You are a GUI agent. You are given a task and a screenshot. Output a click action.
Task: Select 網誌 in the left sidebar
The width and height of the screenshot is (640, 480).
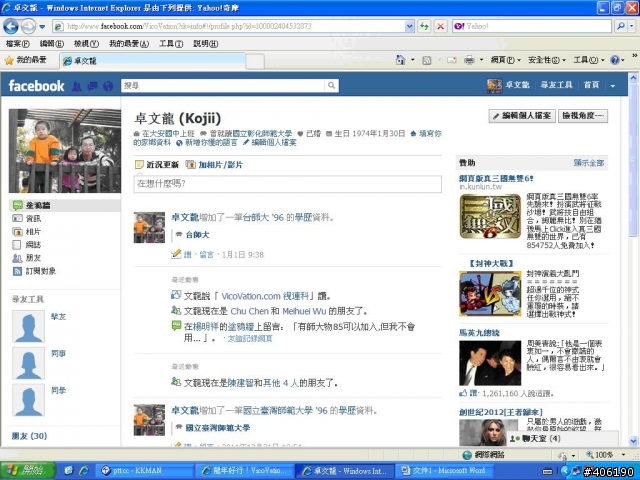(33, 244)
